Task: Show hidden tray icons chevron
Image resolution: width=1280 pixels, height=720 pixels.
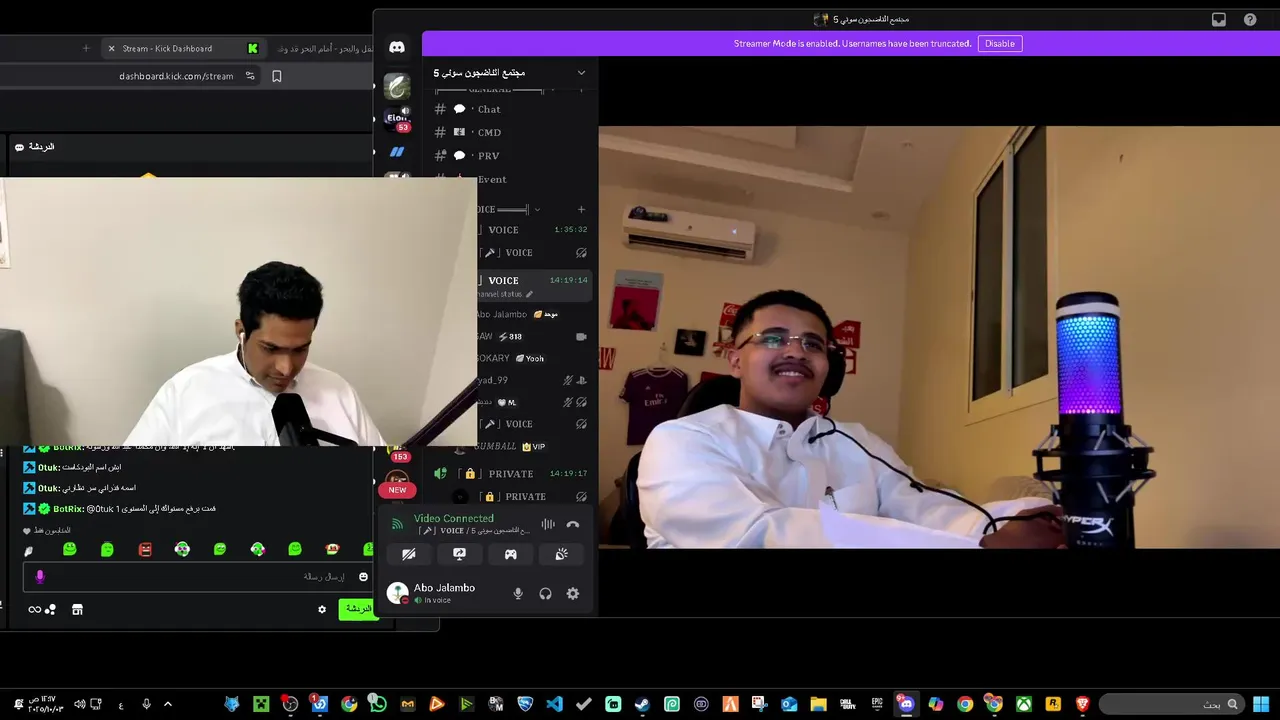Action: pos(168,704)
